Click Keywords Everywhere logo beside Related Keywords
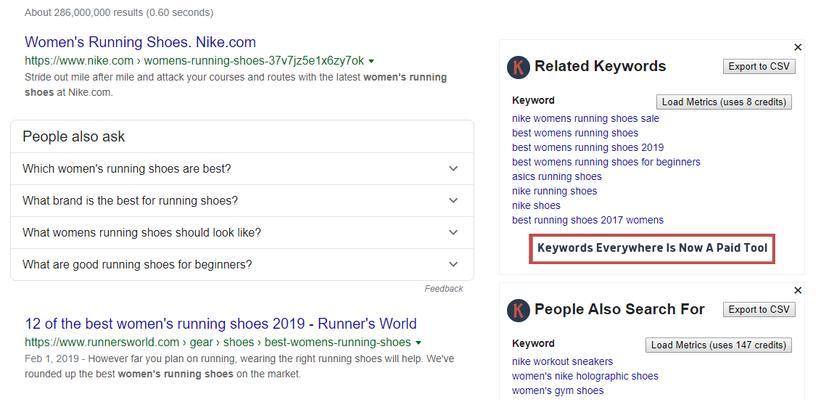The width and height of the screenshot is (821, 400). 518,67
